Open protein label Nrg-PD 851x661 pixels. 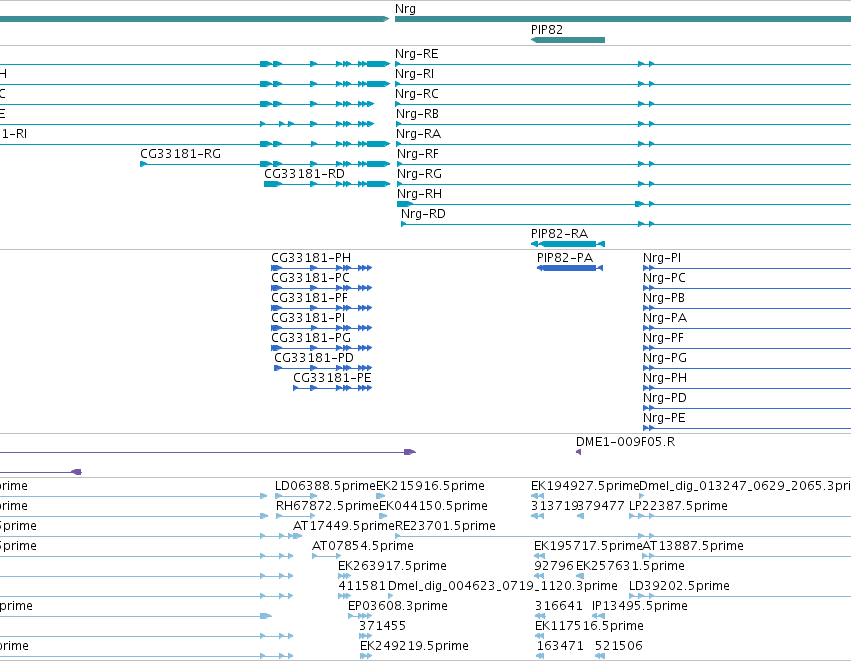click(664, 398)
